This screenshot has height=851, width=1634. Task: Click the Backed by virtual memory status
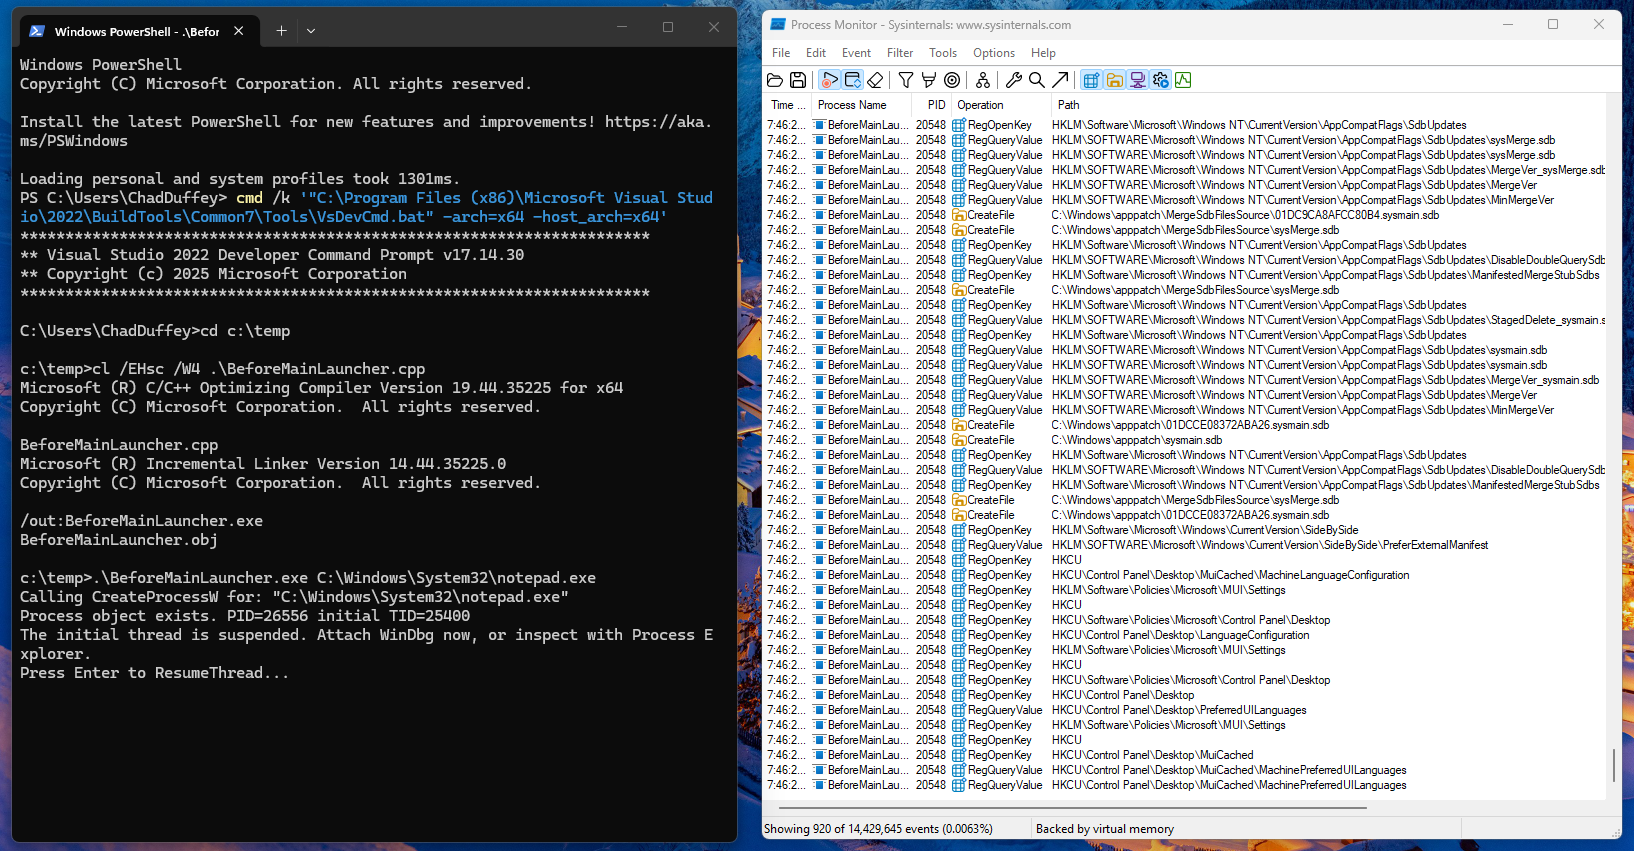click(x=1105, y=829)
